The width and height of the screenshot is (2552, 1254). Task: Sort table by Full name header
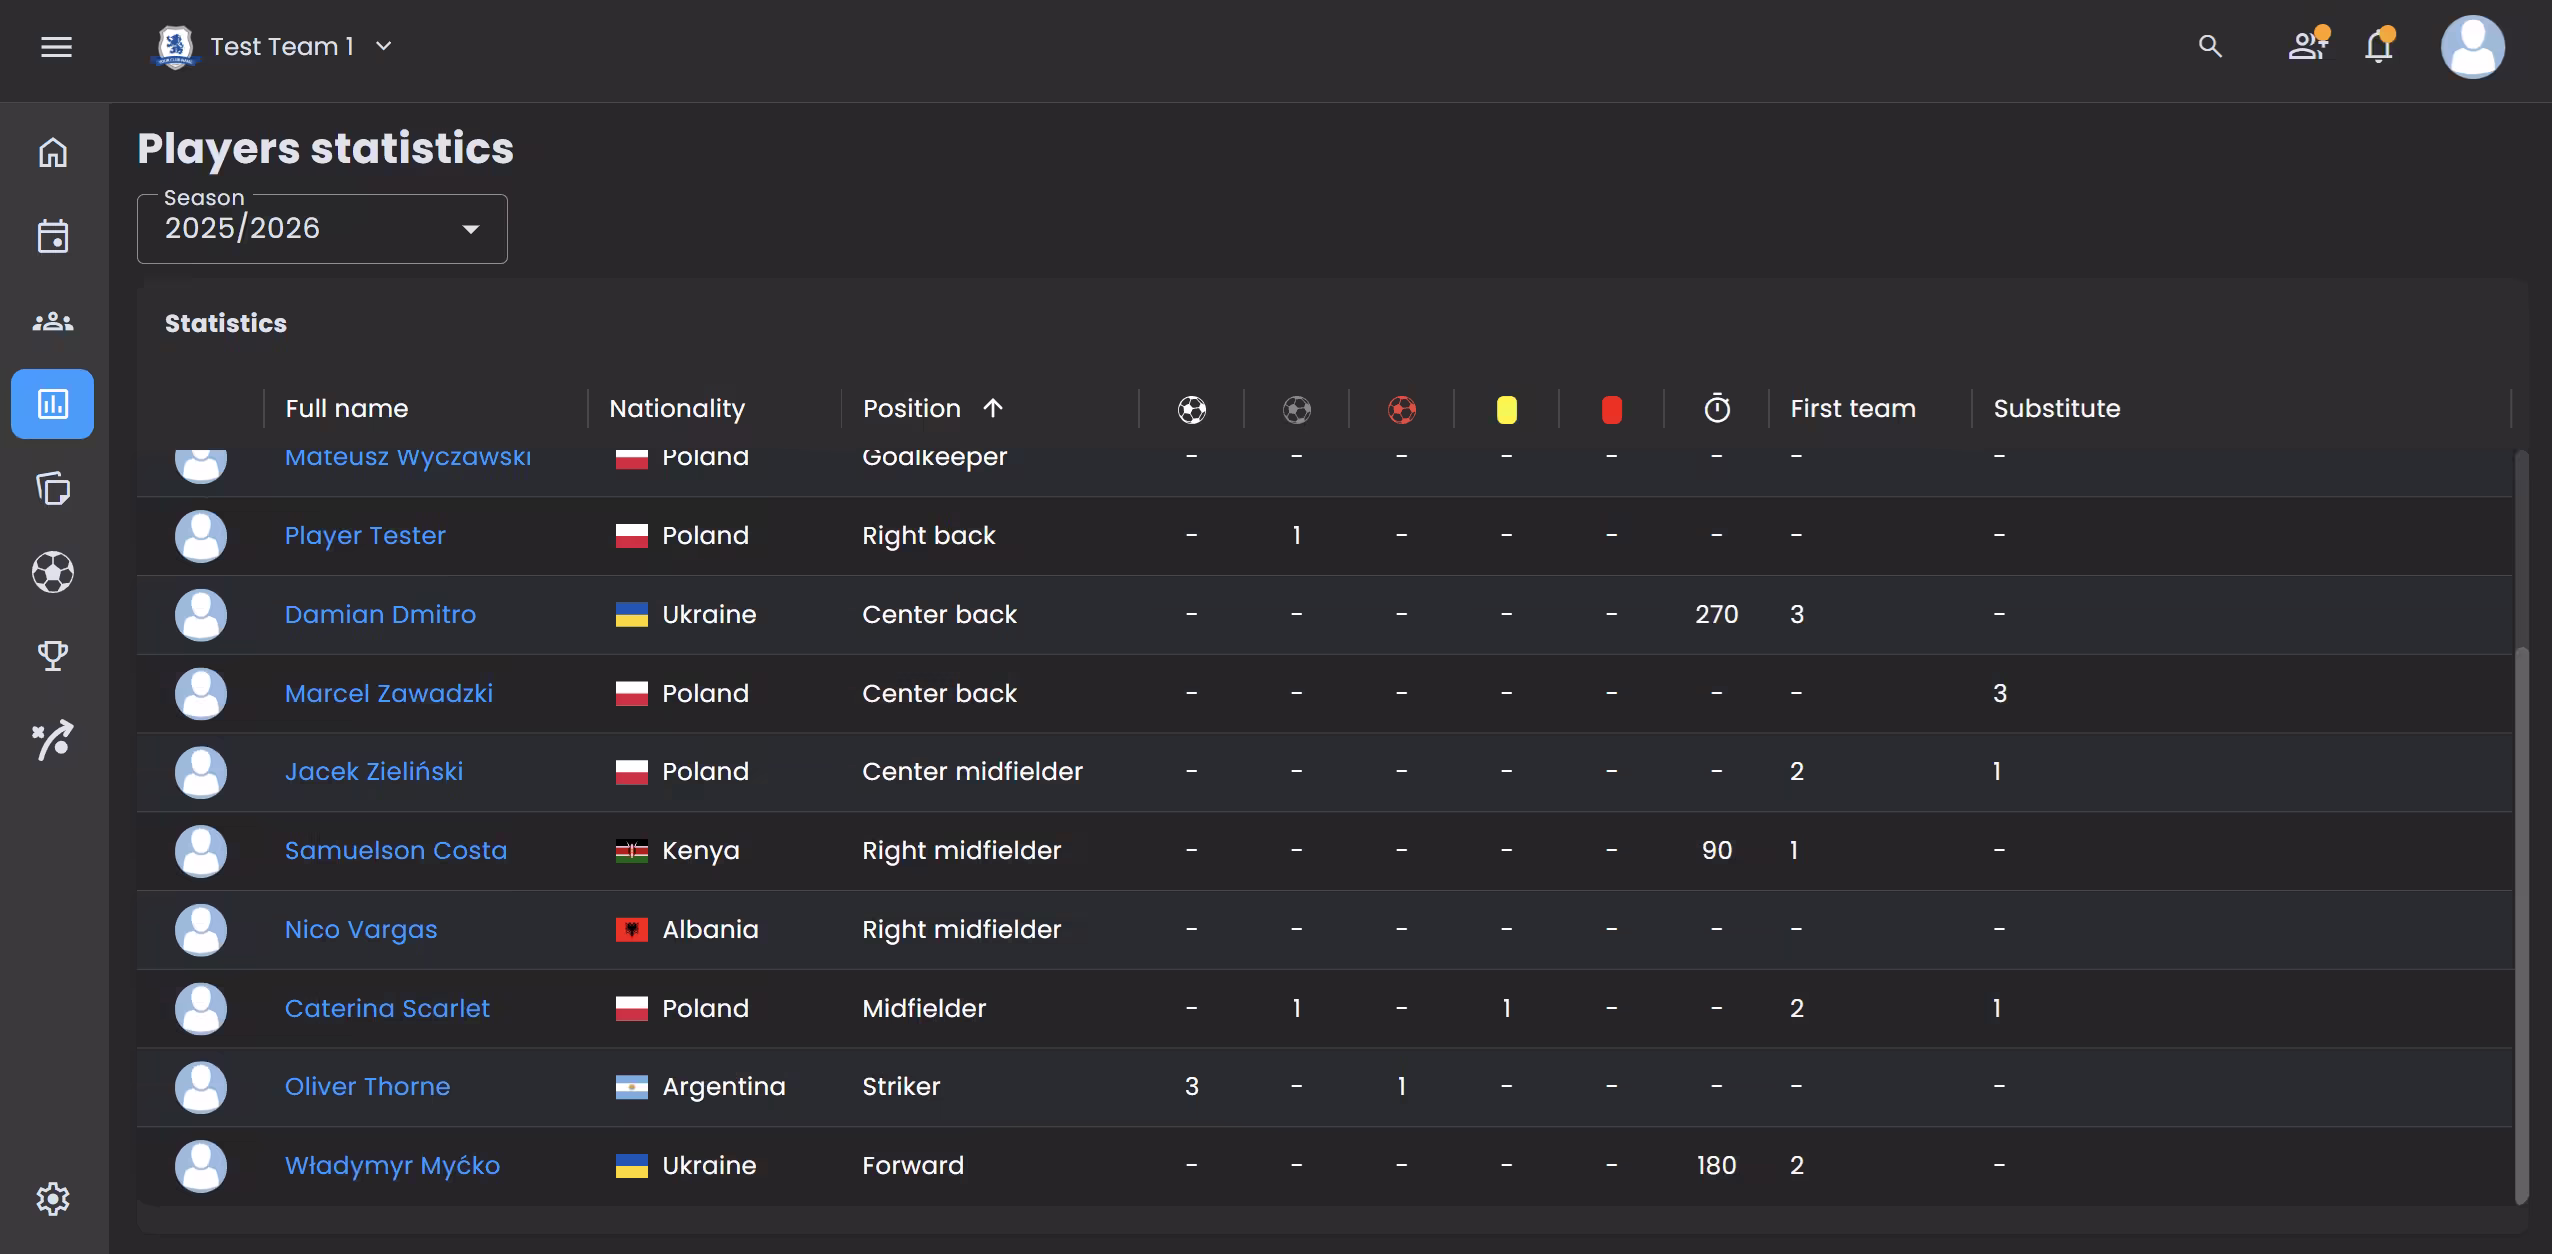coord(345,407)
